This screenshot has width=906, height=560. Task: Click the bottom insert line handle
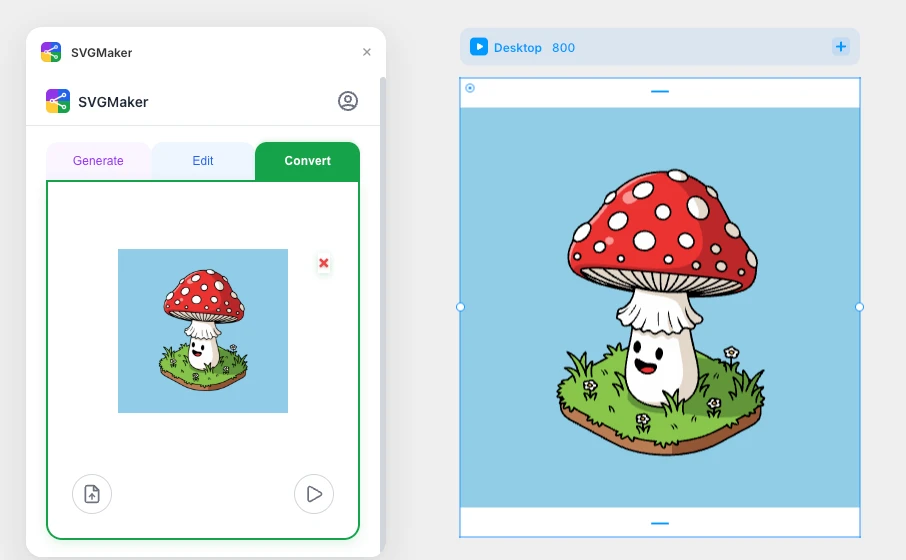click(x=660, y=524)
